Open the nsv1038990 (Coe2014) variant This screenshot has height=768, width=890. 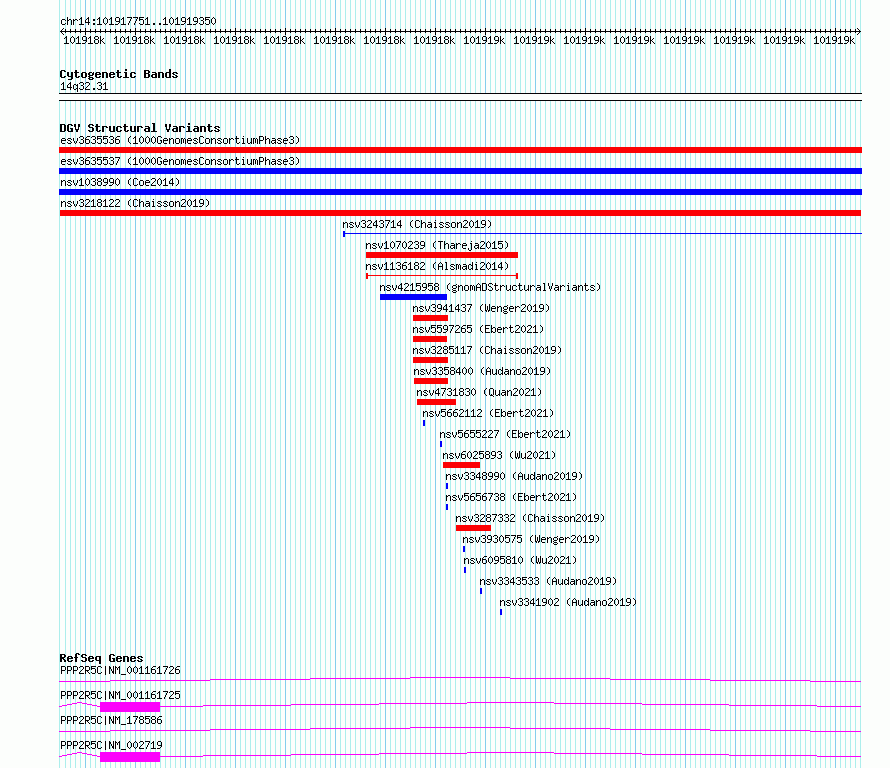pos(120,182)
